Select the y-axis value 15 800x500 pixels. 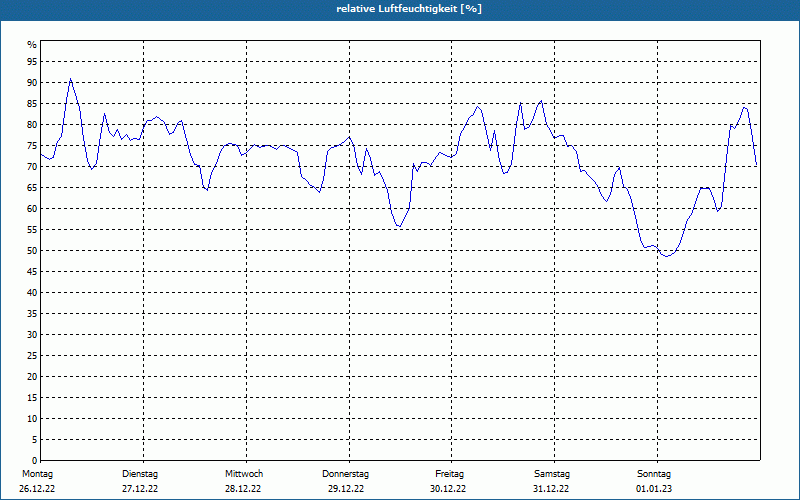[32, 398]
